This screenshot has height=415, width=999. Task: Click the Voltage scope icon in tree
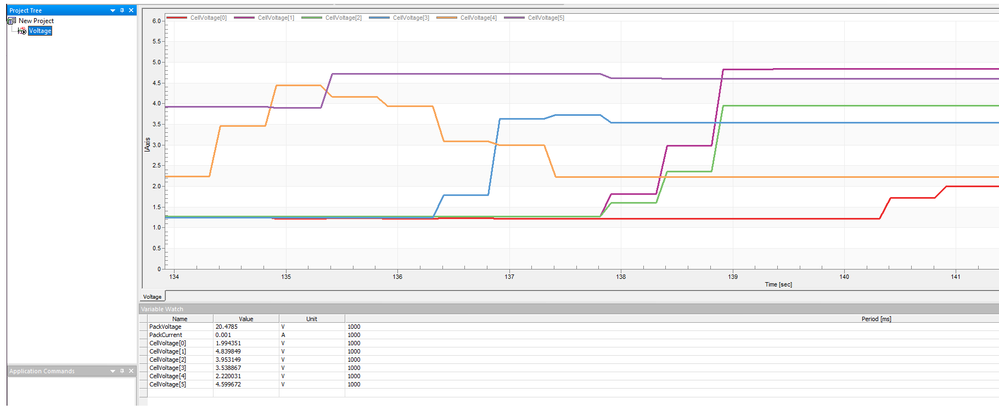click(x=22, y=31)
